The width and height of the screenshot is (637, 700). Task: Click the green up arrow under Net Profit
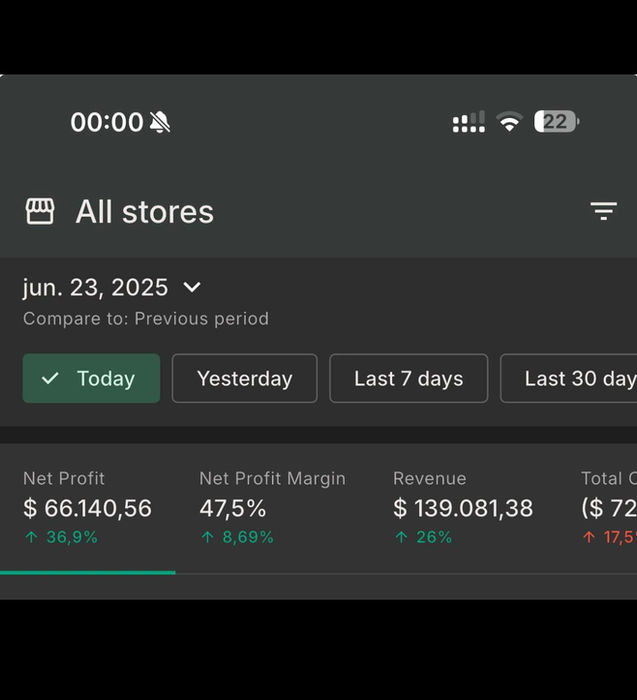point(31,537)
